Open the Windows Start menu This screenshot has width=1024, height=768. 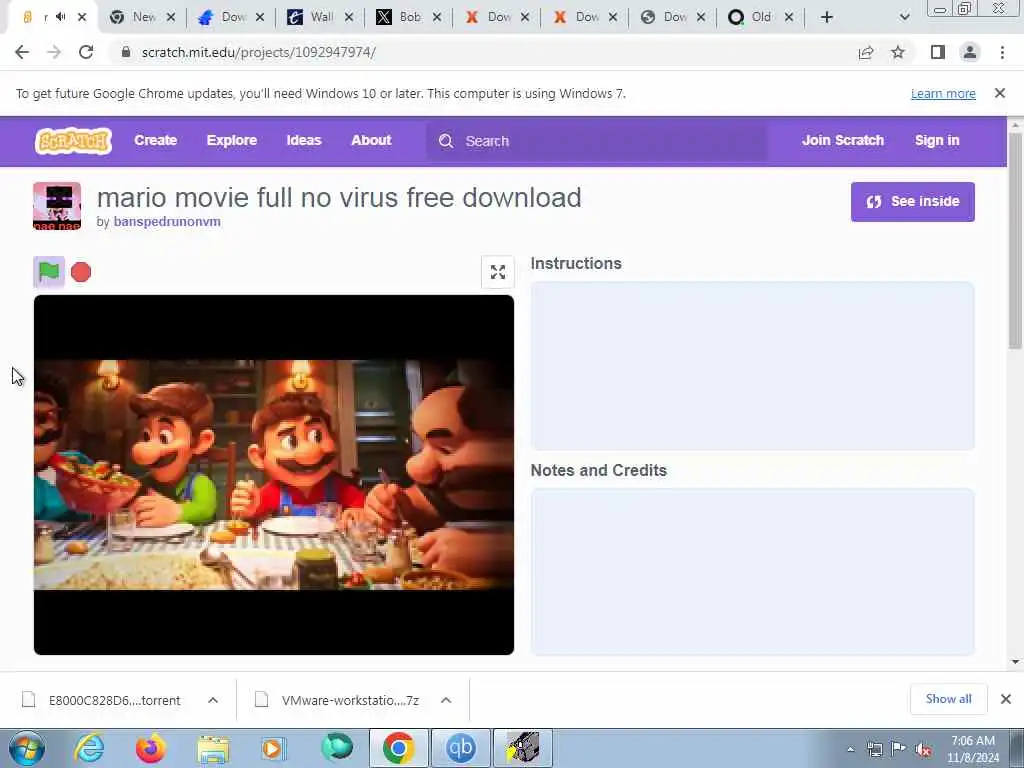tap(27, 748)
